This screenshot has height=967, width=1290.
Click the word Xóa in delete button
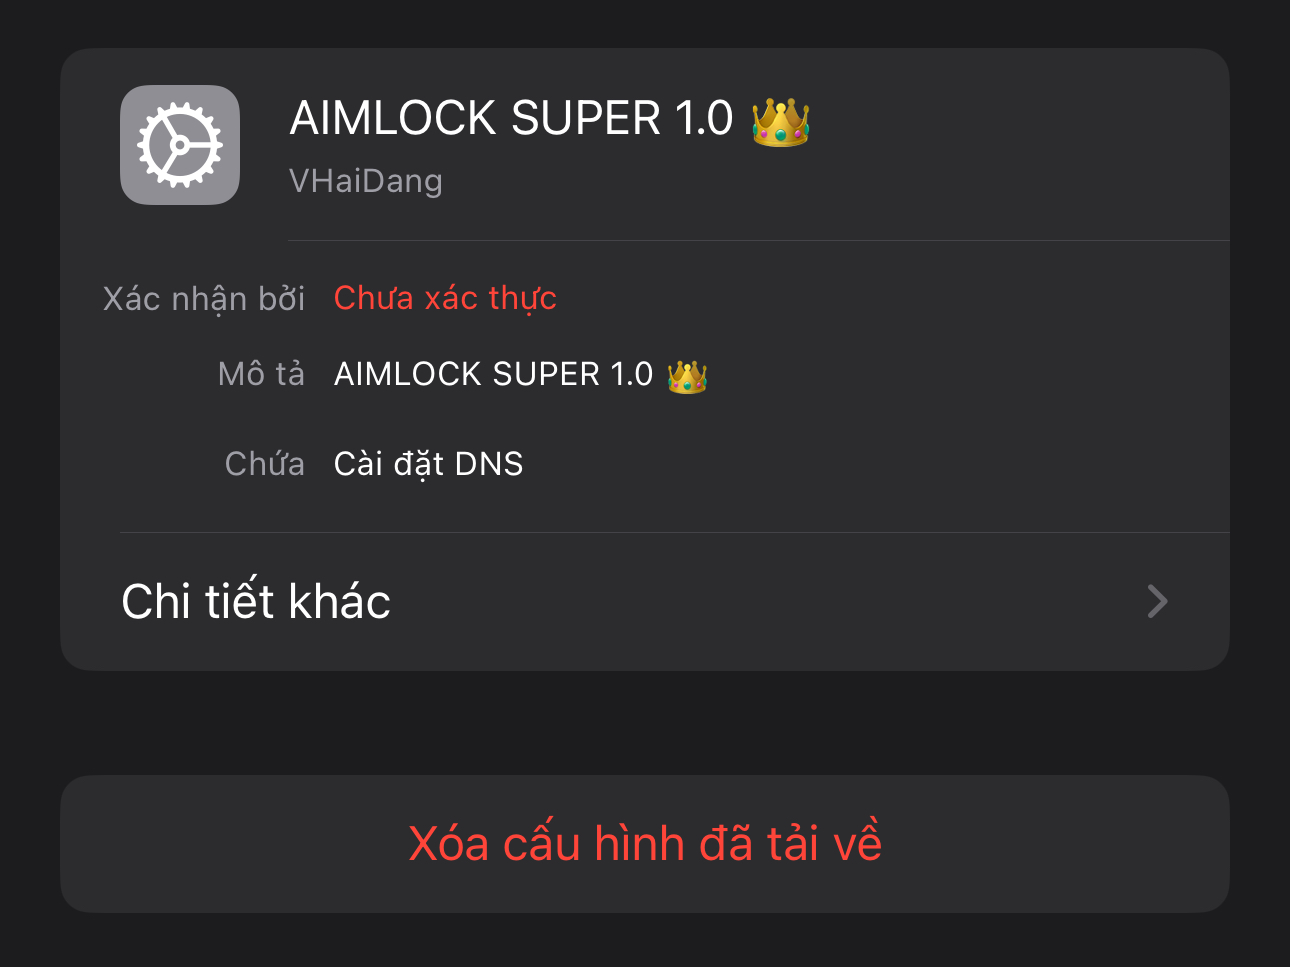(x=449, y=844)
